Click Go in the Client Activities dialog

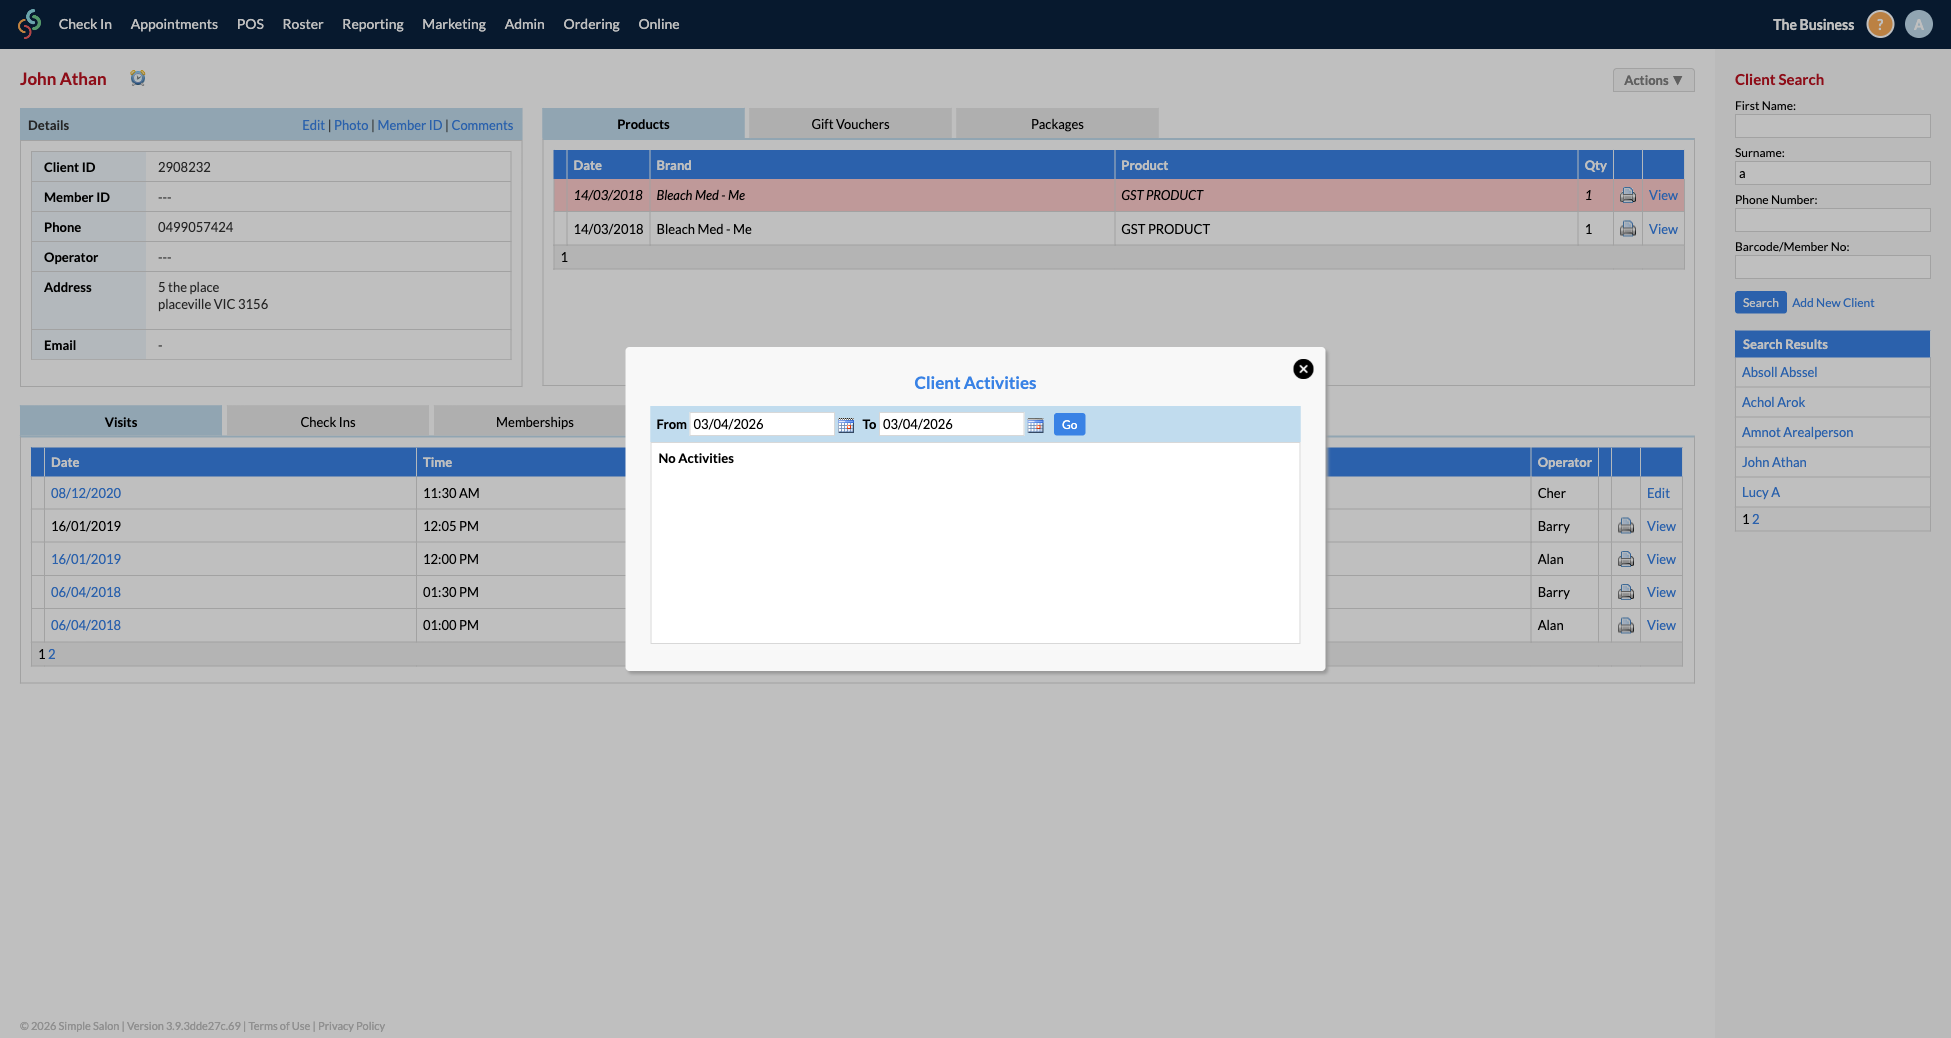[x=1069, y=424]
